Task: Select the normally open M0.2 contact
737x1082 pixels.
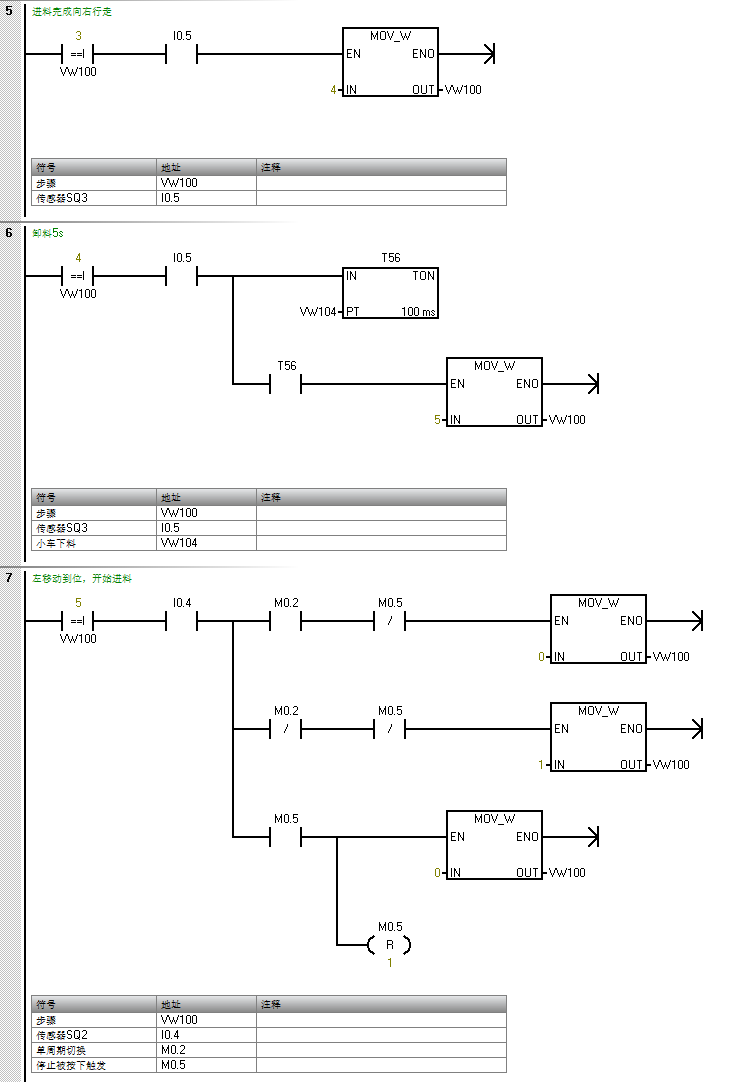Action: coord(286,621)
